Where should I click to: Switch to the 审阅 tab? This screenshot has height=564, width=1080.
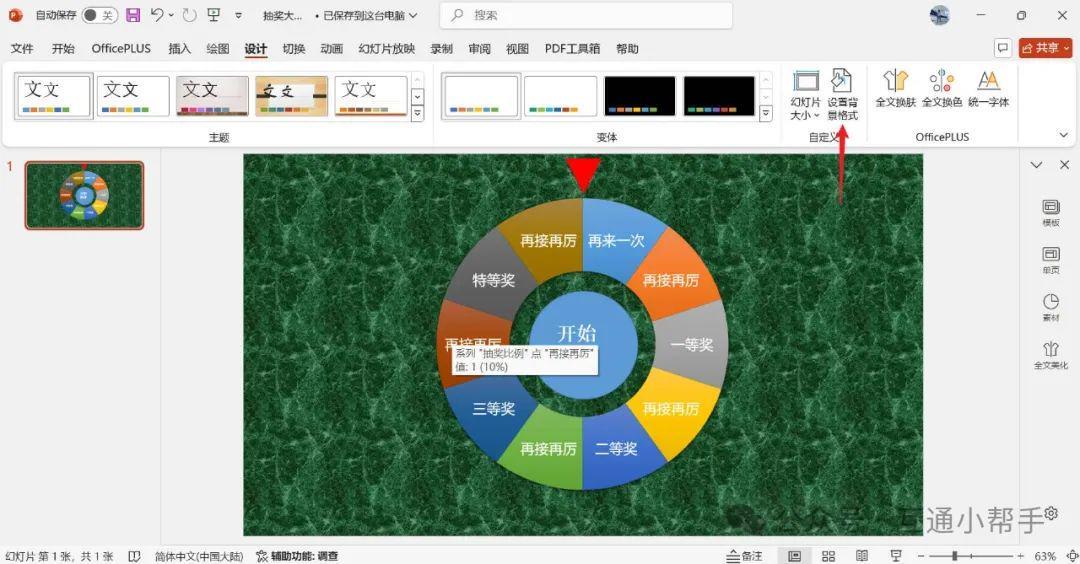coord(479,48)
